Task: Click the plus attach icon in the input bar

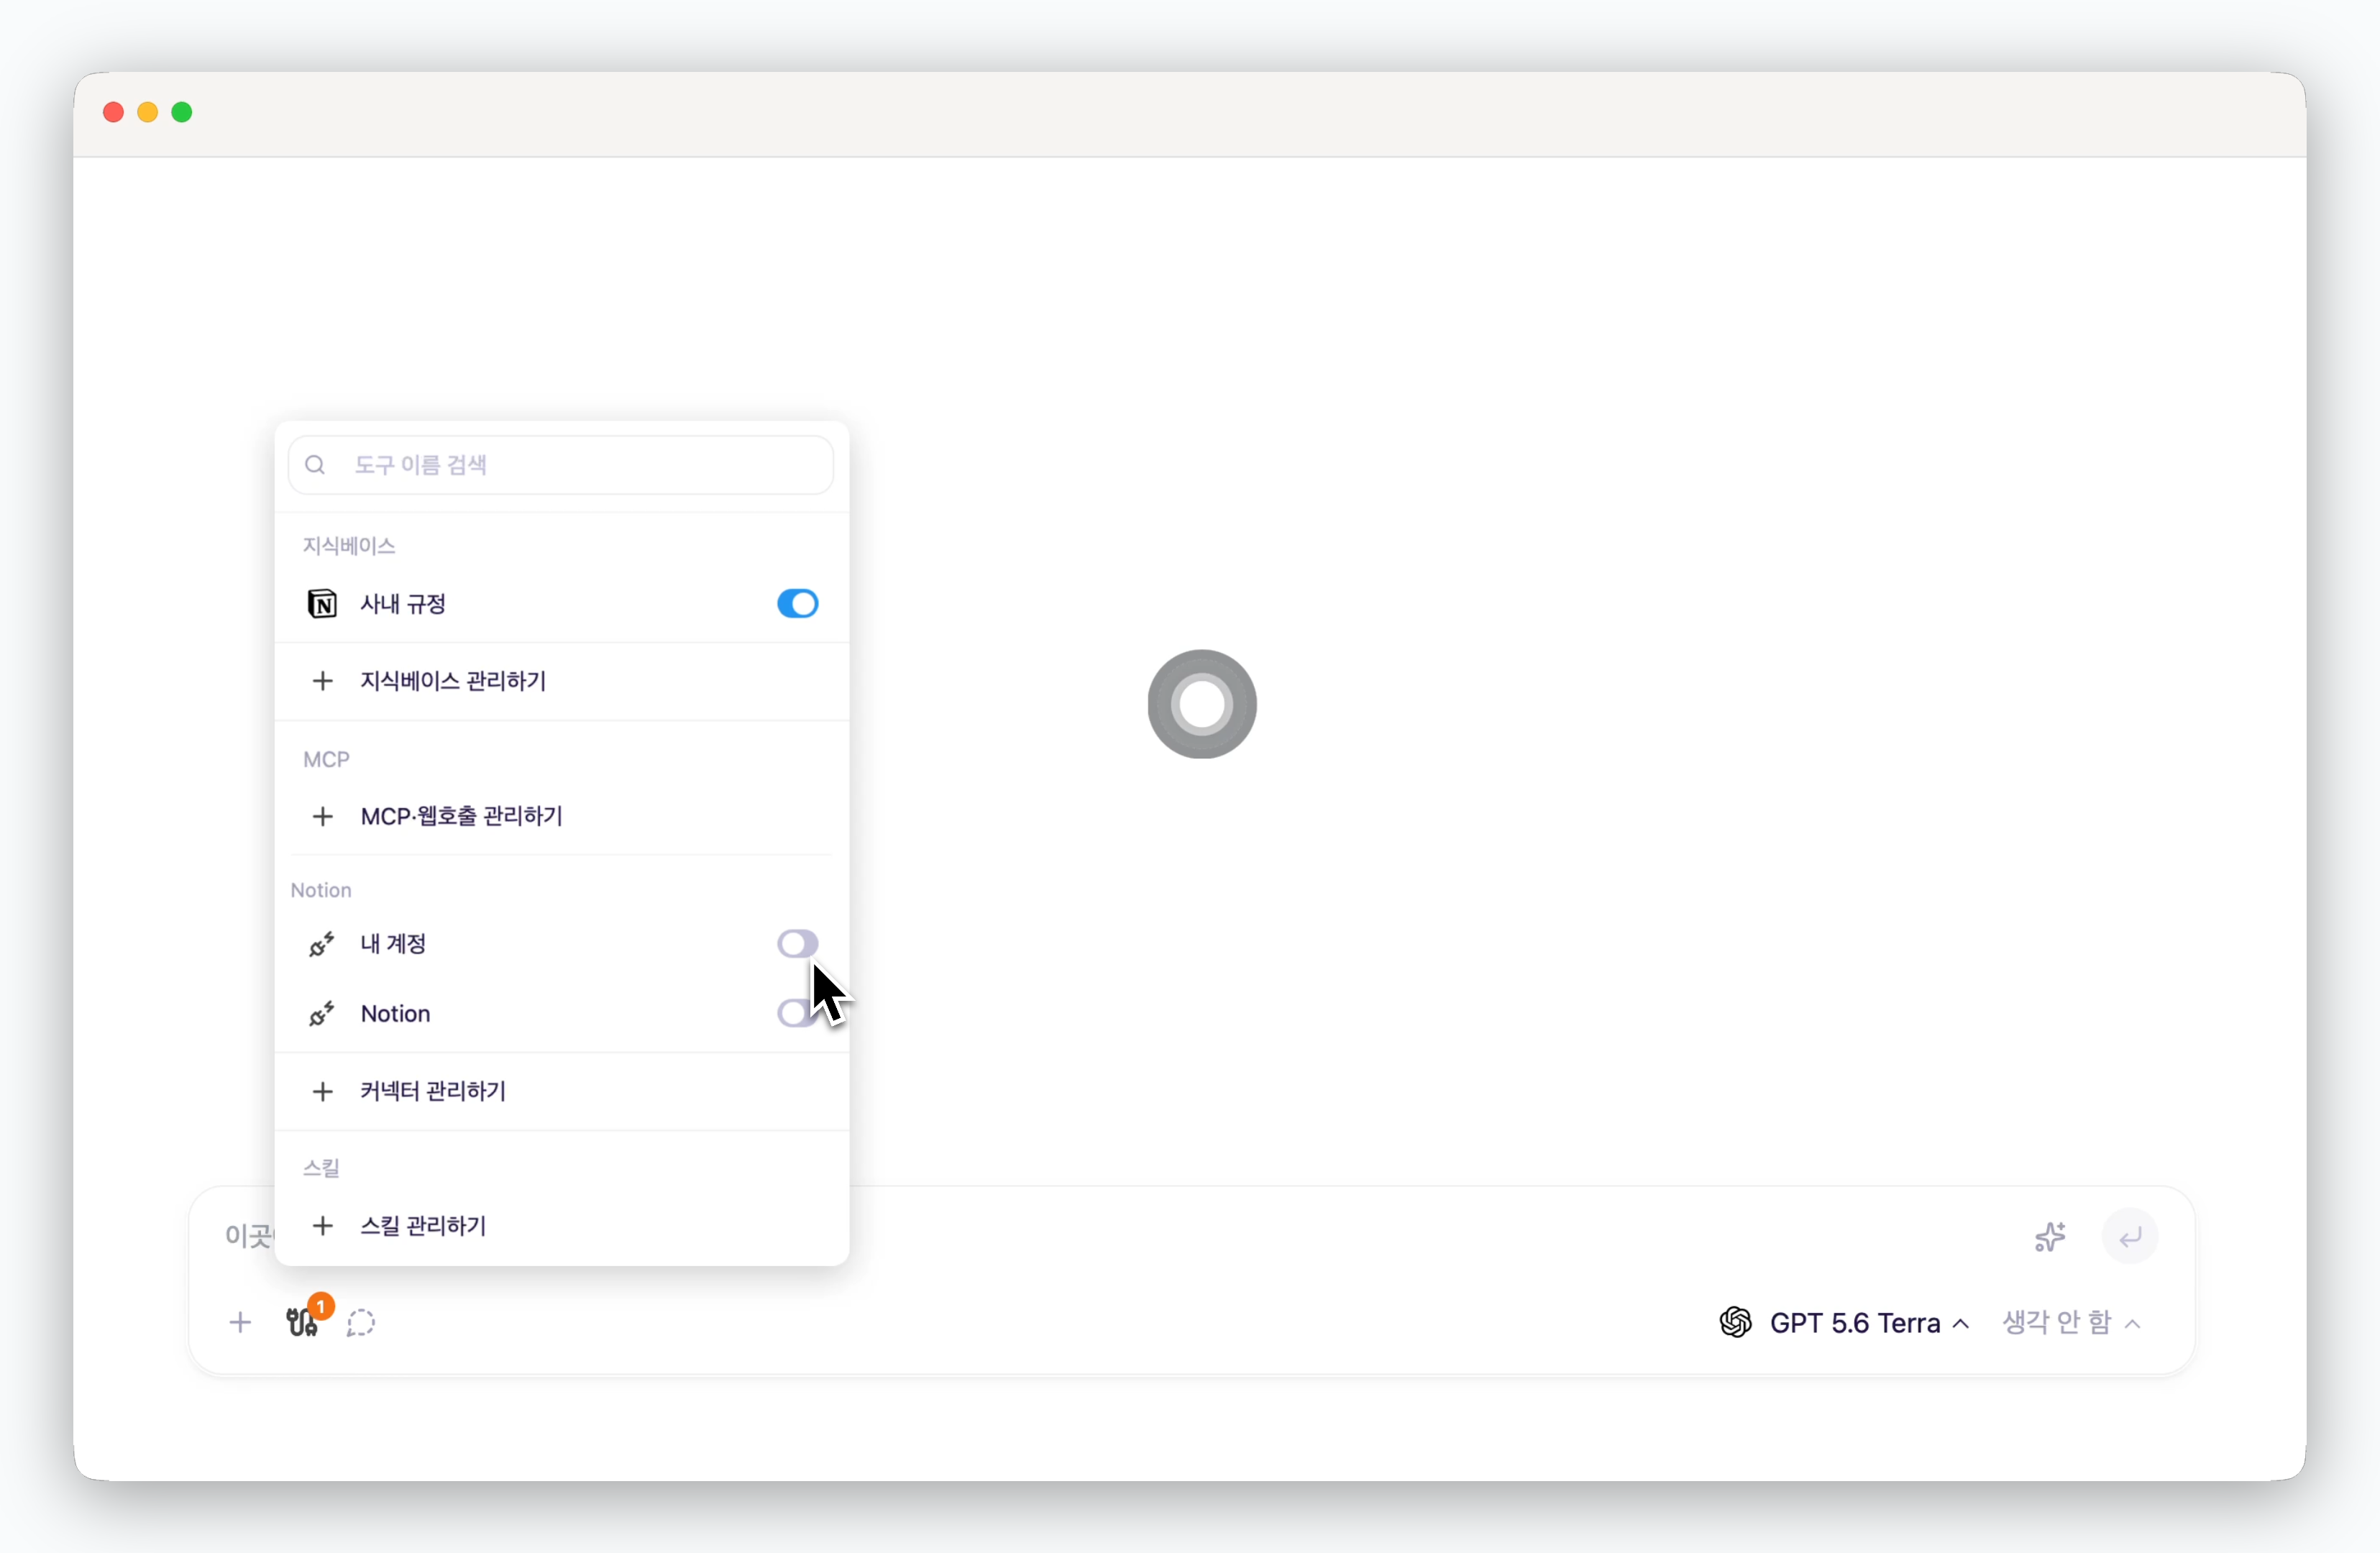Action: (240, 1322)
